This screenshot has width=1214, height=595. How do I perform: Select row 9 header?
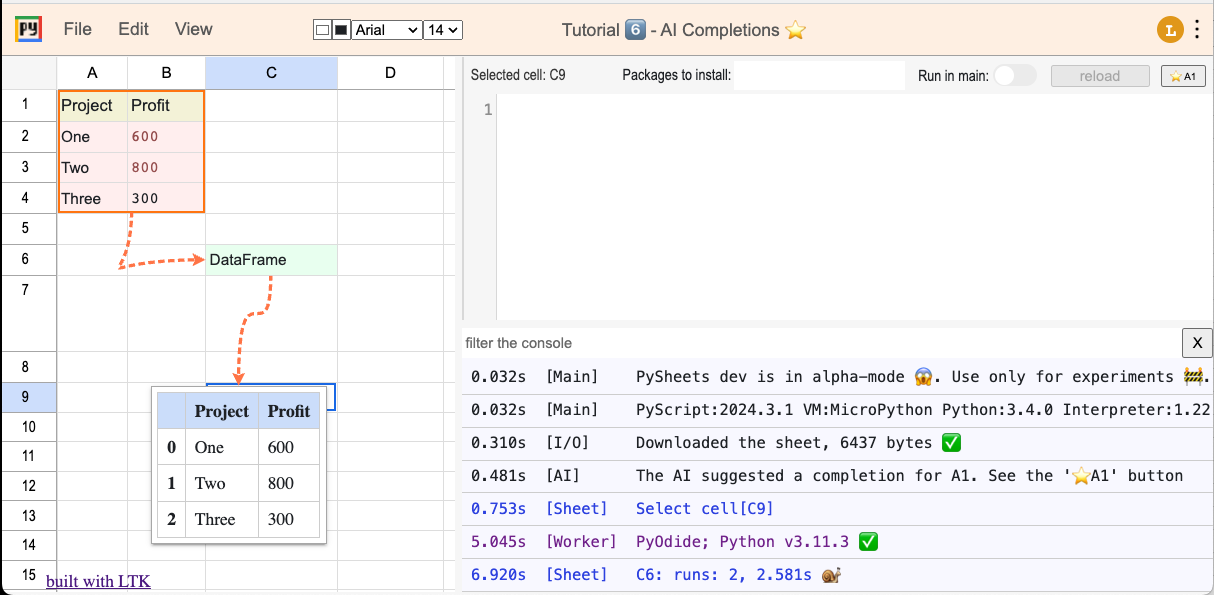(x=29, y=397)
